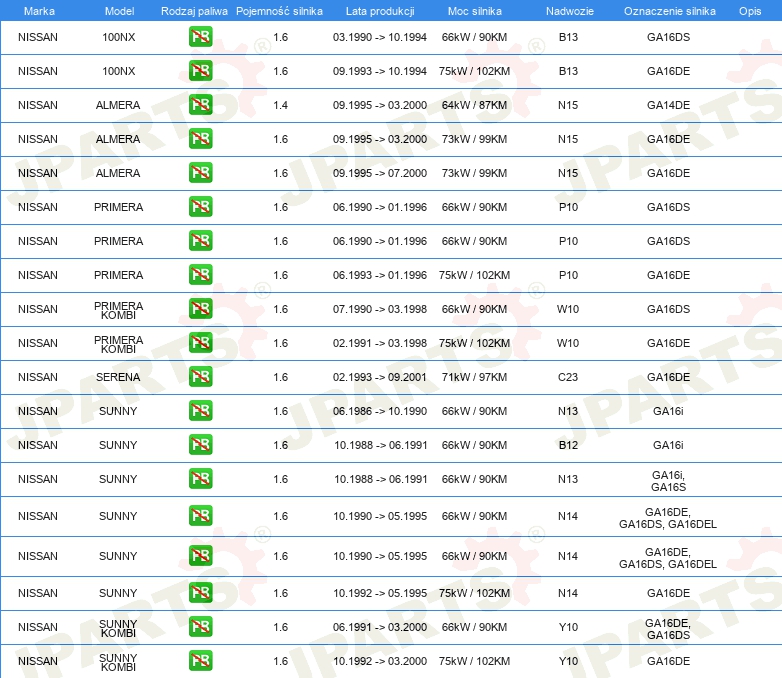The height and width of the screenshot is (678, 782).
Task: Click fuel icon in SUNNY GA16i, GA16S row
Action: pos(200,479)
